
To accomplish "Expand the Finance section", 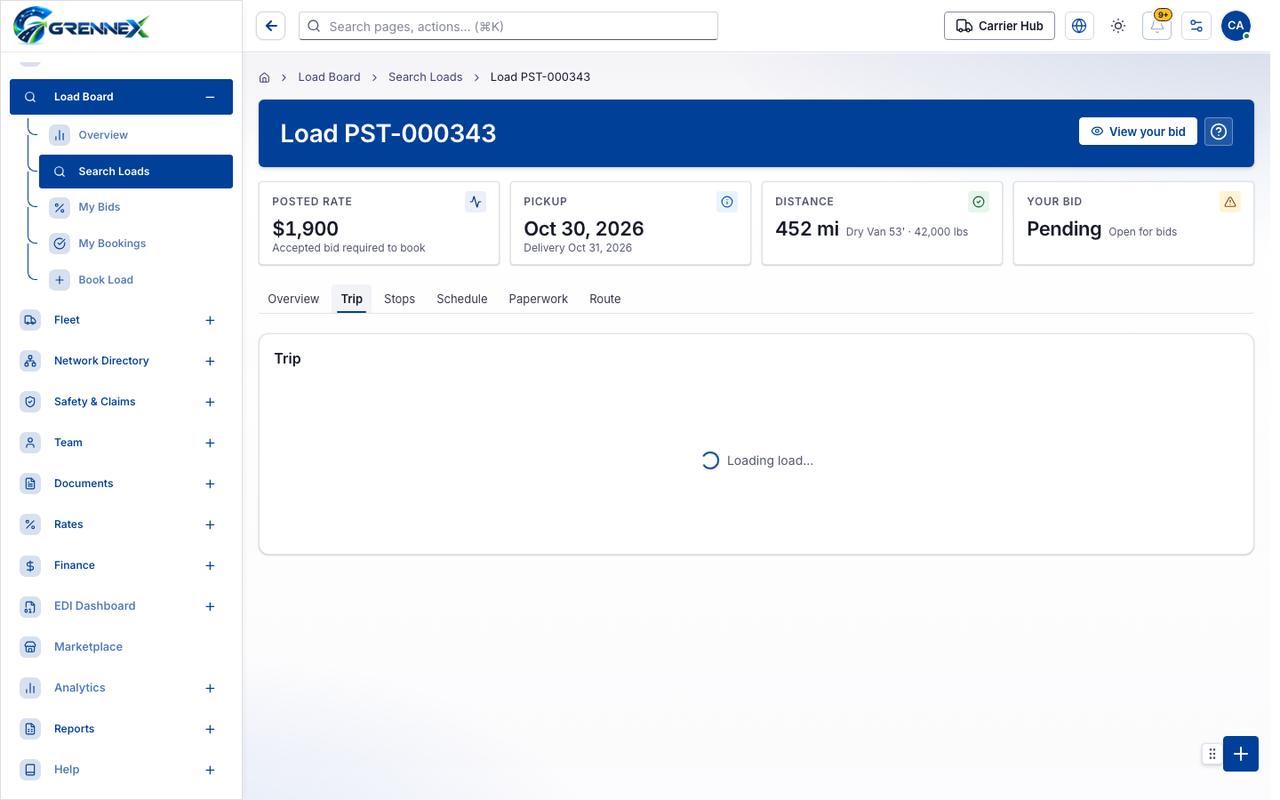I will click(210, 566).
